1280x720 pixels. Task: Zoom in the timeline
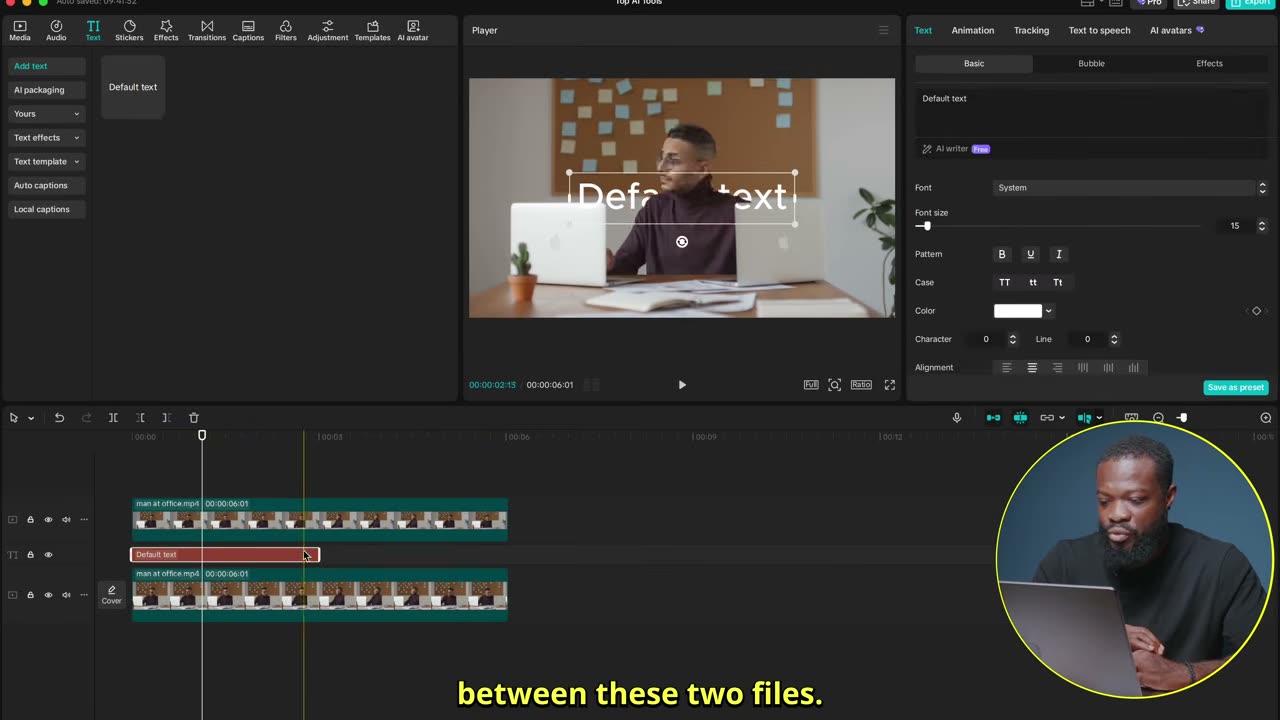pyautogui.click(x=1266, y=418)
